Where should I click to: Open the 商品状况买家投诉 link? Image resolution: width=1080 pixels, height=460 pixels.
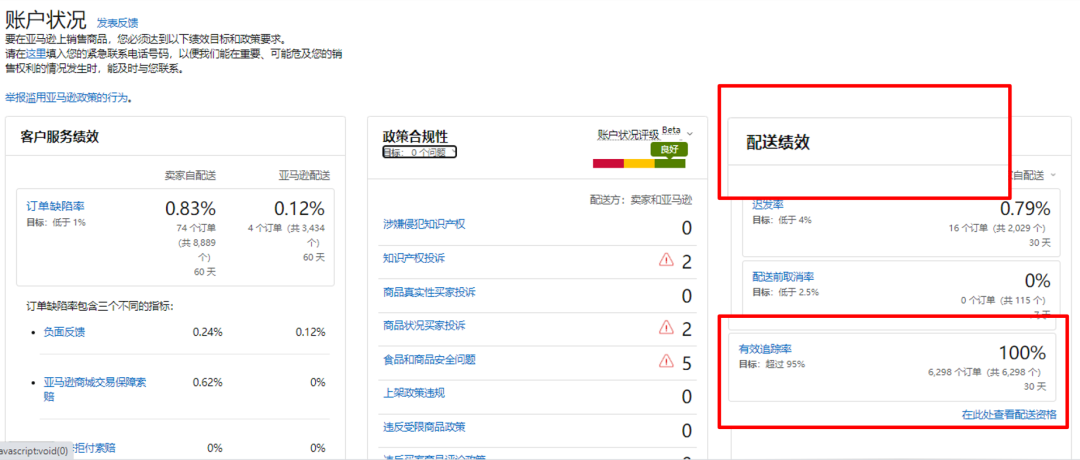click(424, 325)
